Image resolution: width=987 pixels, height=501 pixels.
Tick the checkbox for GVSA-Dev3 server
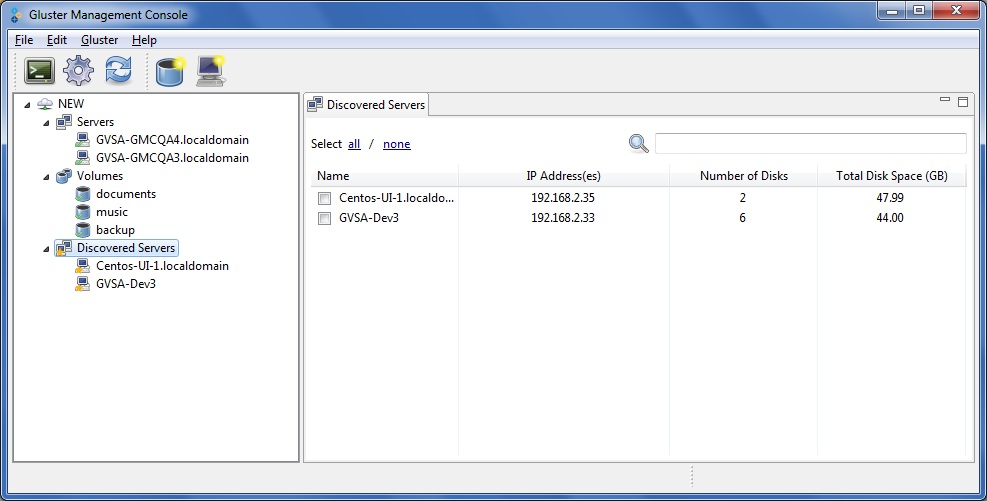[x=324, y=218]
